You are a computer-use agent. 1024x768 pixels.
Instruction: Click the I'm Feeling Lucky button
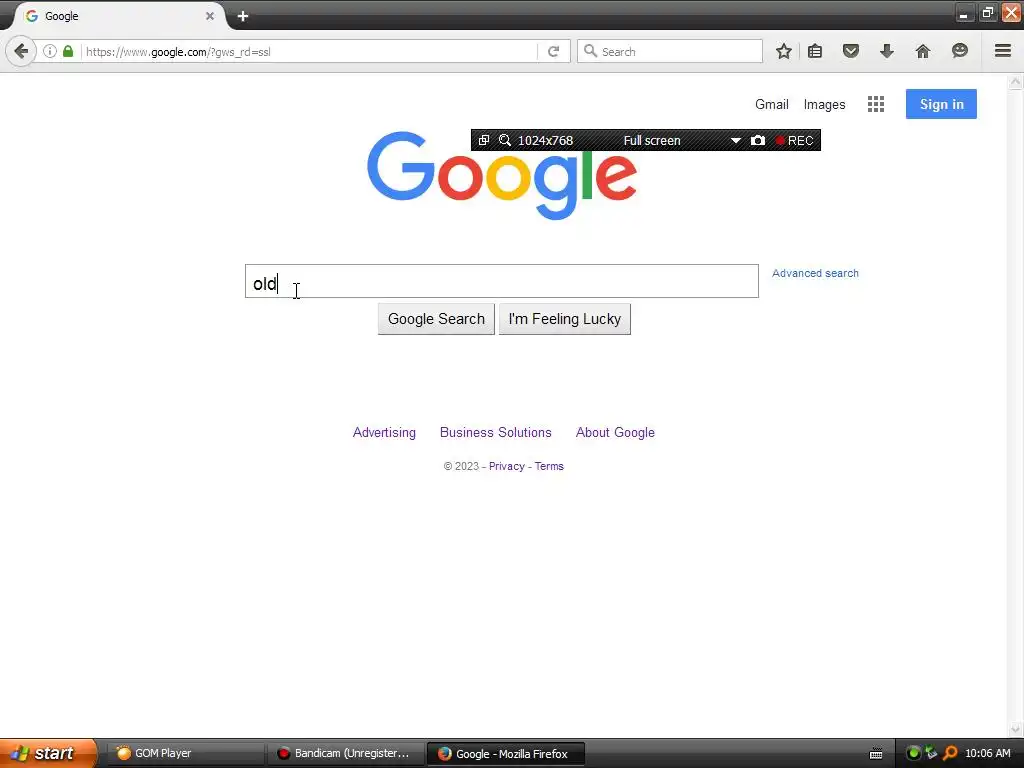click(x=564, y=319)
